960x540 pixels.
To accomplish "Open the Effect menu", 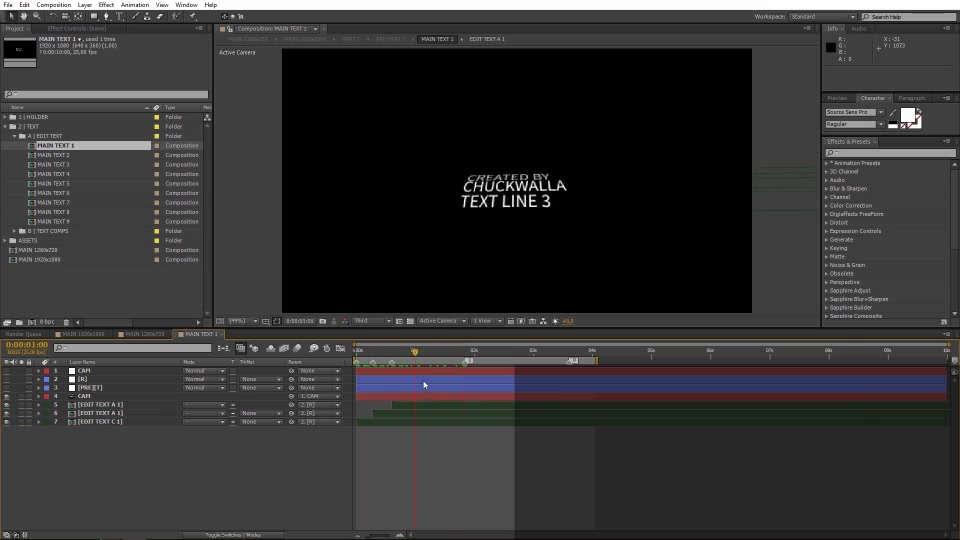I will pyautogui.click(x=106, y=5).
